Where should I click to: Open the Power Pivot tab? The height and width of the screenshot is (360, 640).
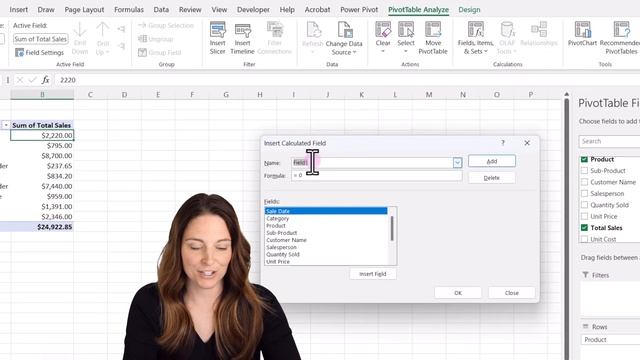359,9
